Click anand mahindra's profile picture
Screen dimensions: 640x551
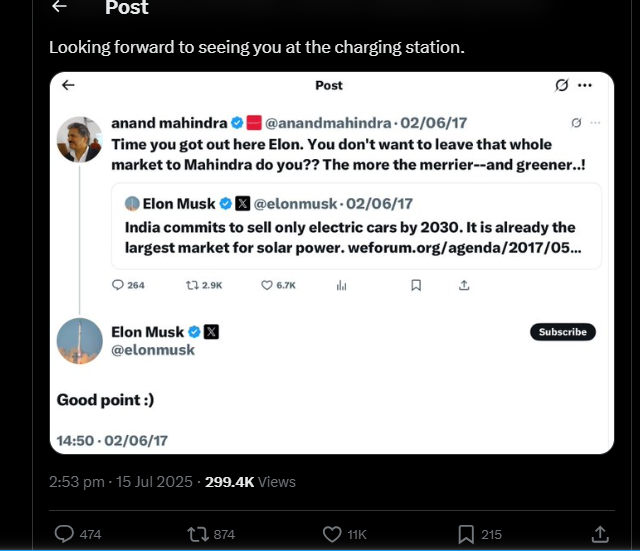tap(79, 139)
